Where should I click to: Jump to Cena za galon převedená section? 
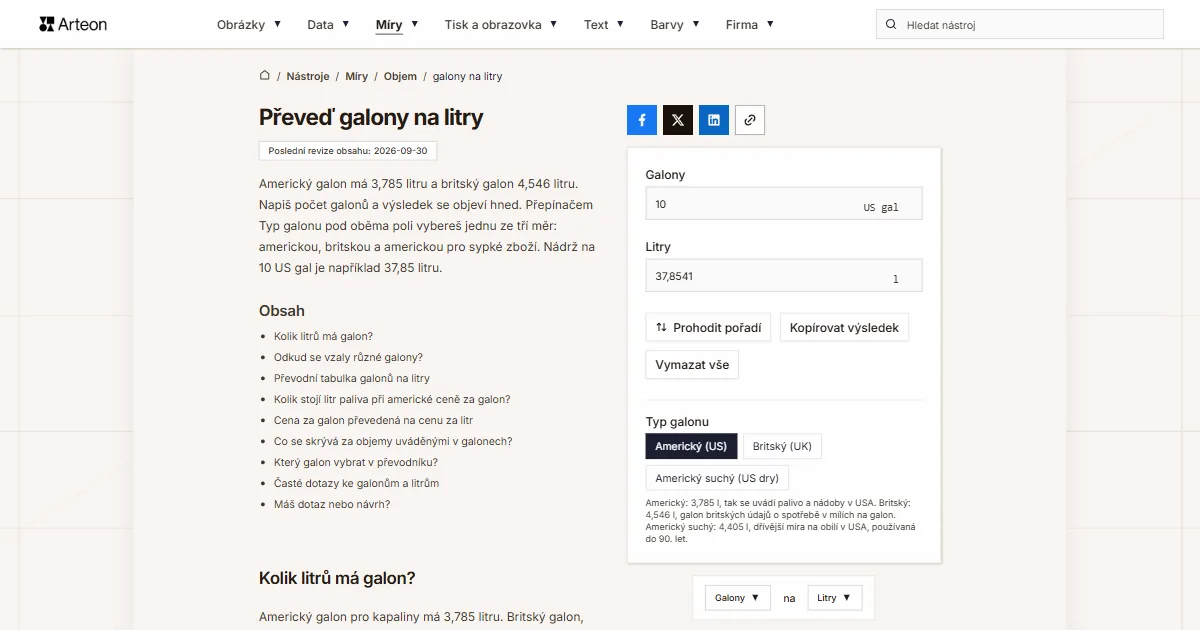pyautogui.click(x=373, y=420)
